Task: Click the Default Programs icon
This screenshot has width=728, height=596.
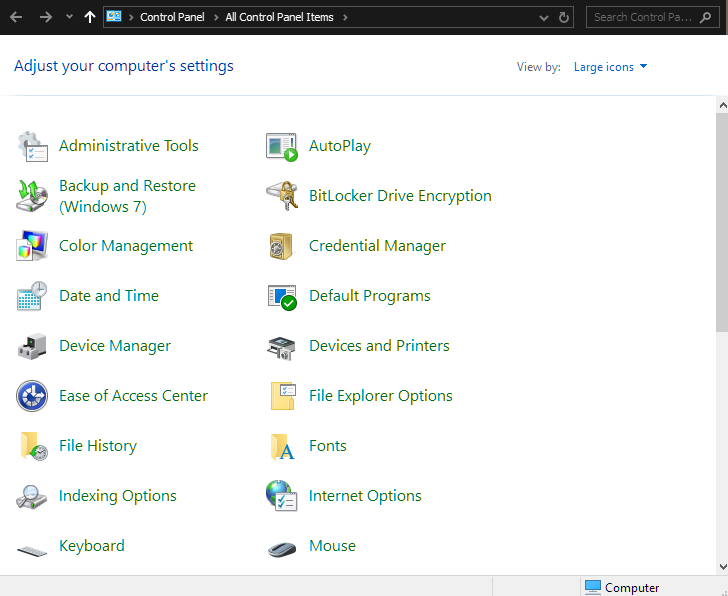Action: [x=282, y=297]
